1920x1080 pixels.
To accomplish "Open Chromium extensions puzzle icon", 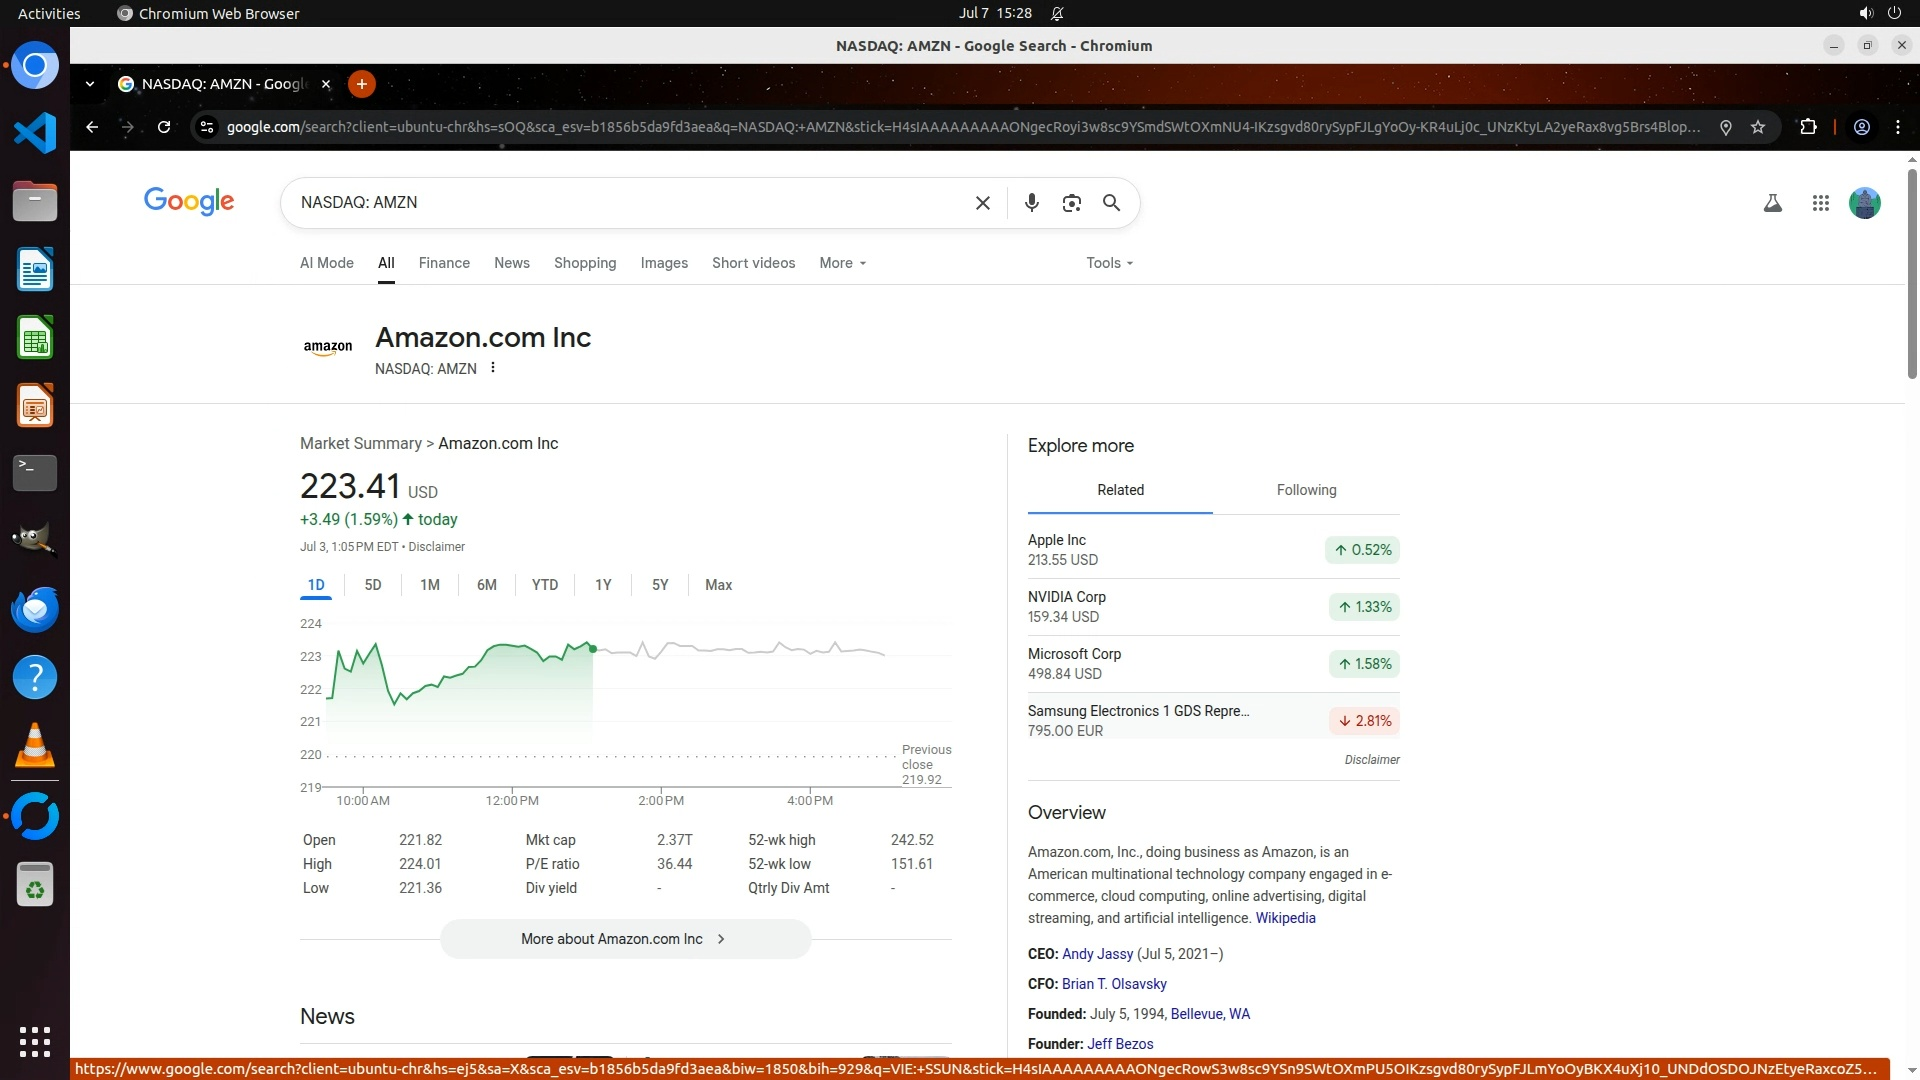I will click(x=1808, y=127).
